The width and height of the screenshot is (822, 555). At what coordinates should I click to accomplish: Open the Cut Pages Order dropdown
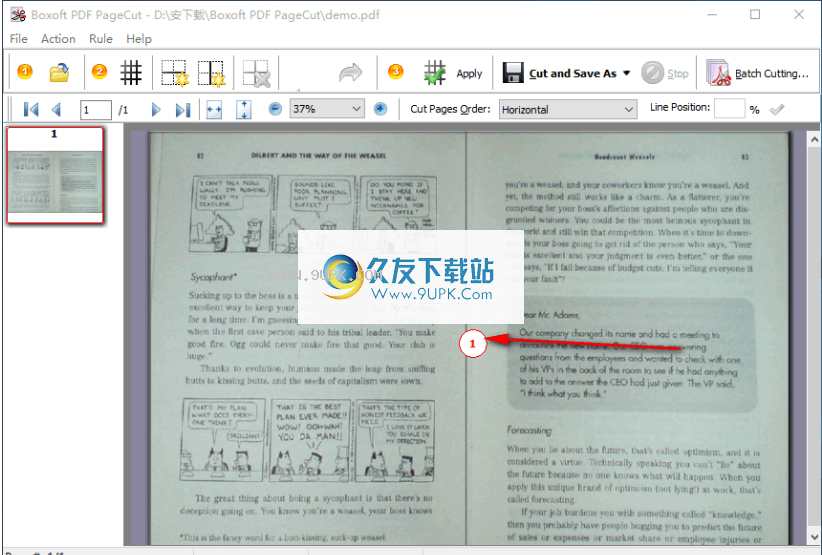pyautogui.click(x=568, y=110)
